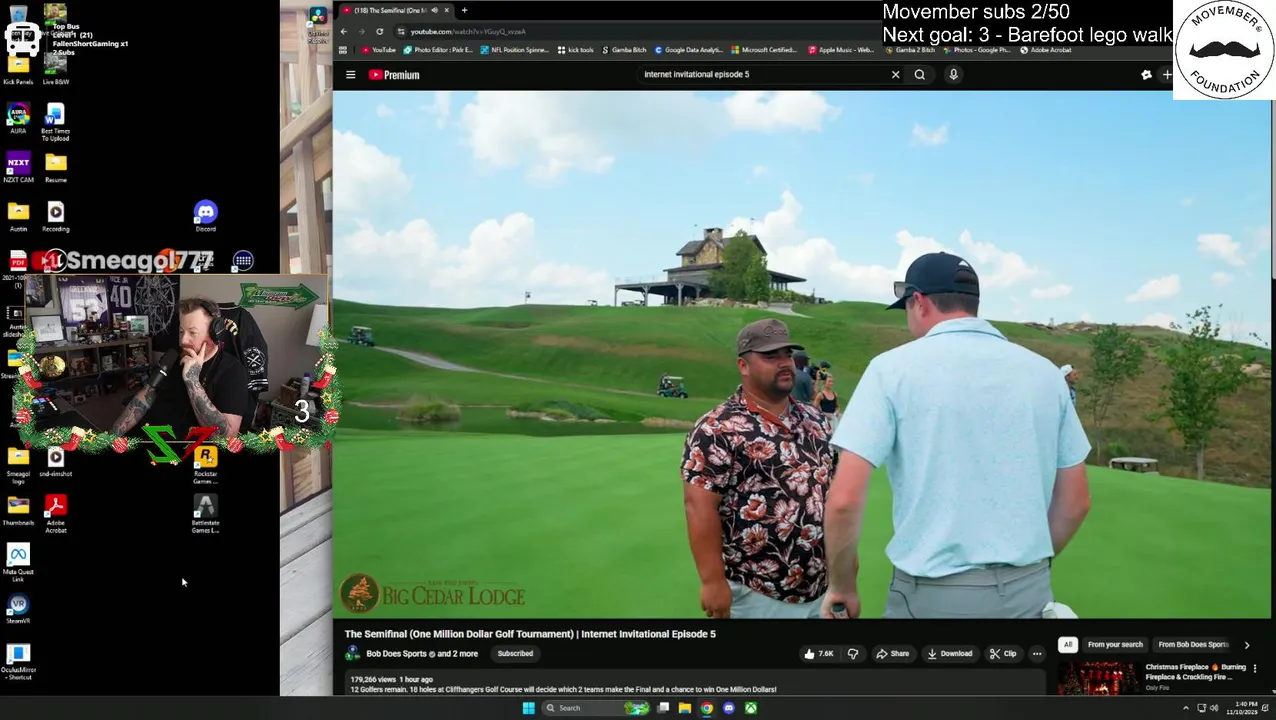This screenshot has width=1276, height=720.
Task: Clear the YouTube search field text
Action: click(x=895, y=74)
